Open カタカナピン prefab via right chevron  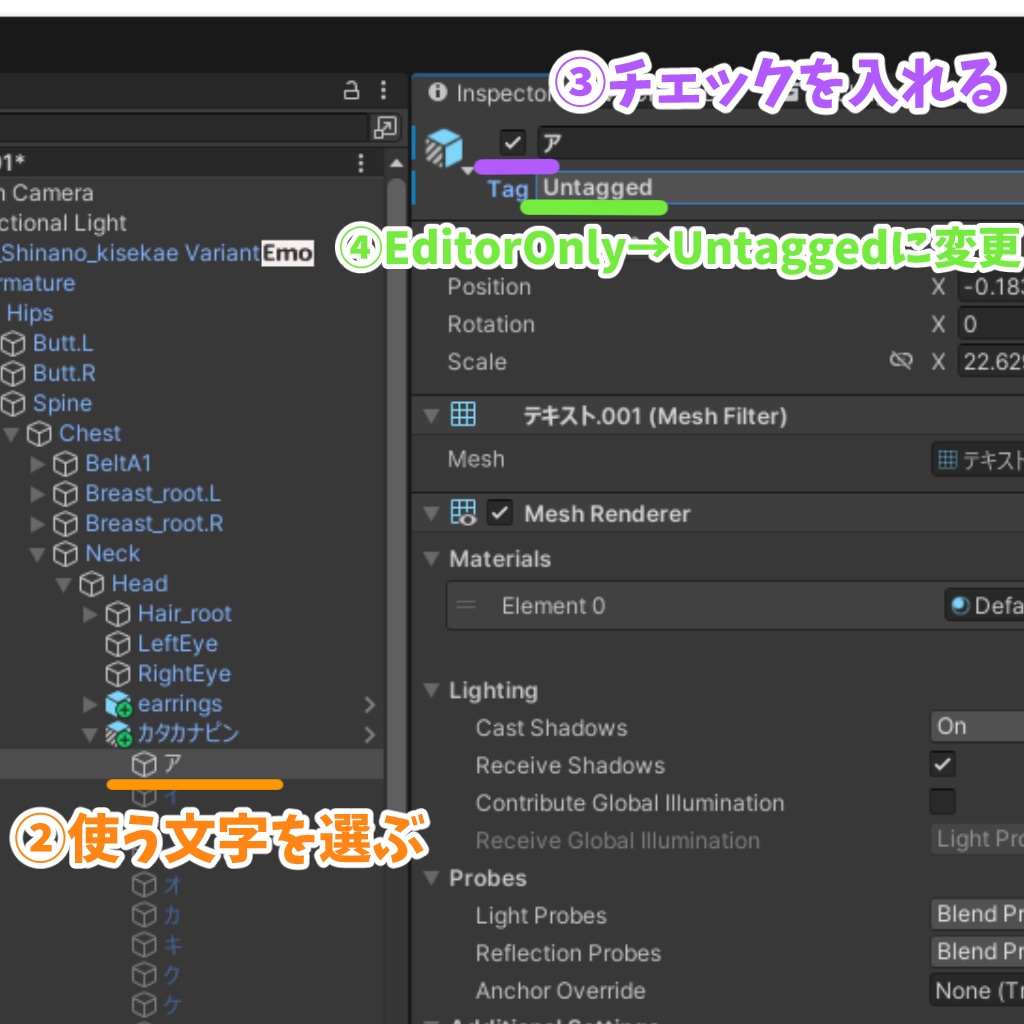click(x=370, y=735)
